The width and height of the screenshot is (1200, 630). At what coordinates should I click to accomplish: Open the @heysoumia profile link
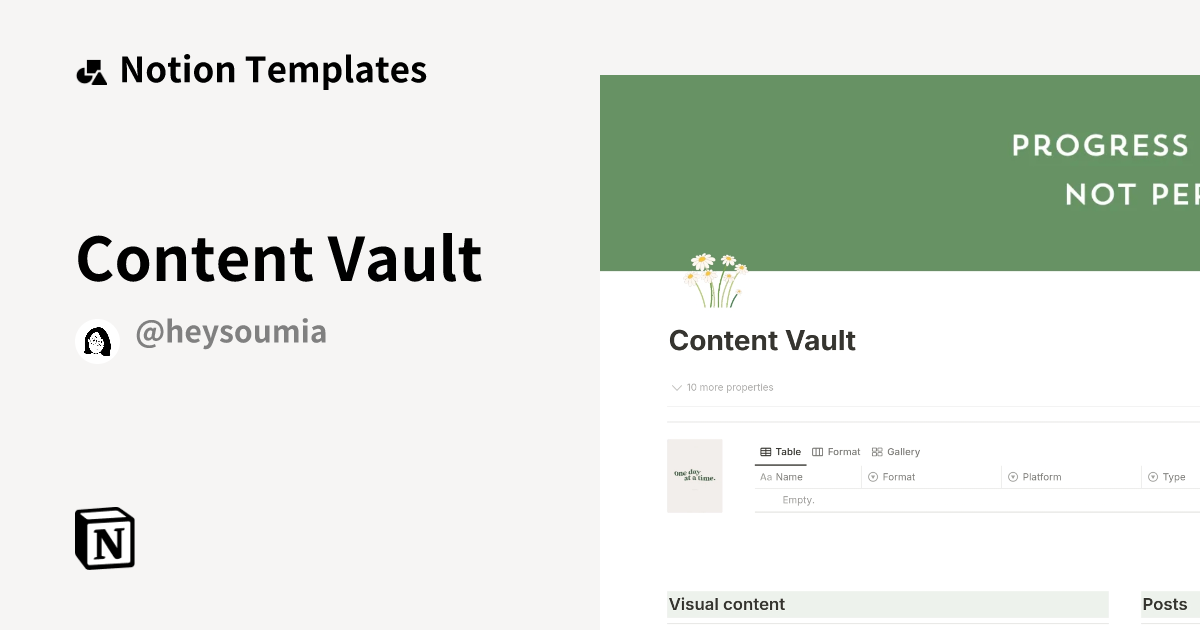point(231,331)
